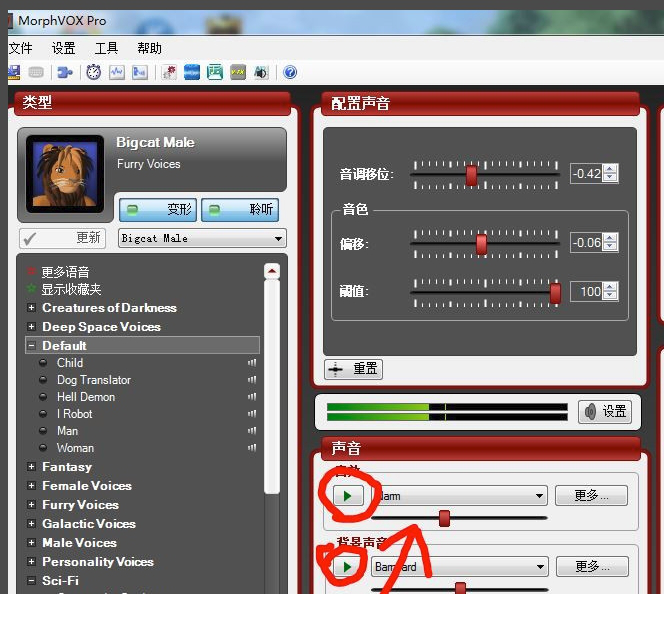Screen dimensions: 664x617
Task: Click the speaker toolbar icon
Action: tap(261, 72)
